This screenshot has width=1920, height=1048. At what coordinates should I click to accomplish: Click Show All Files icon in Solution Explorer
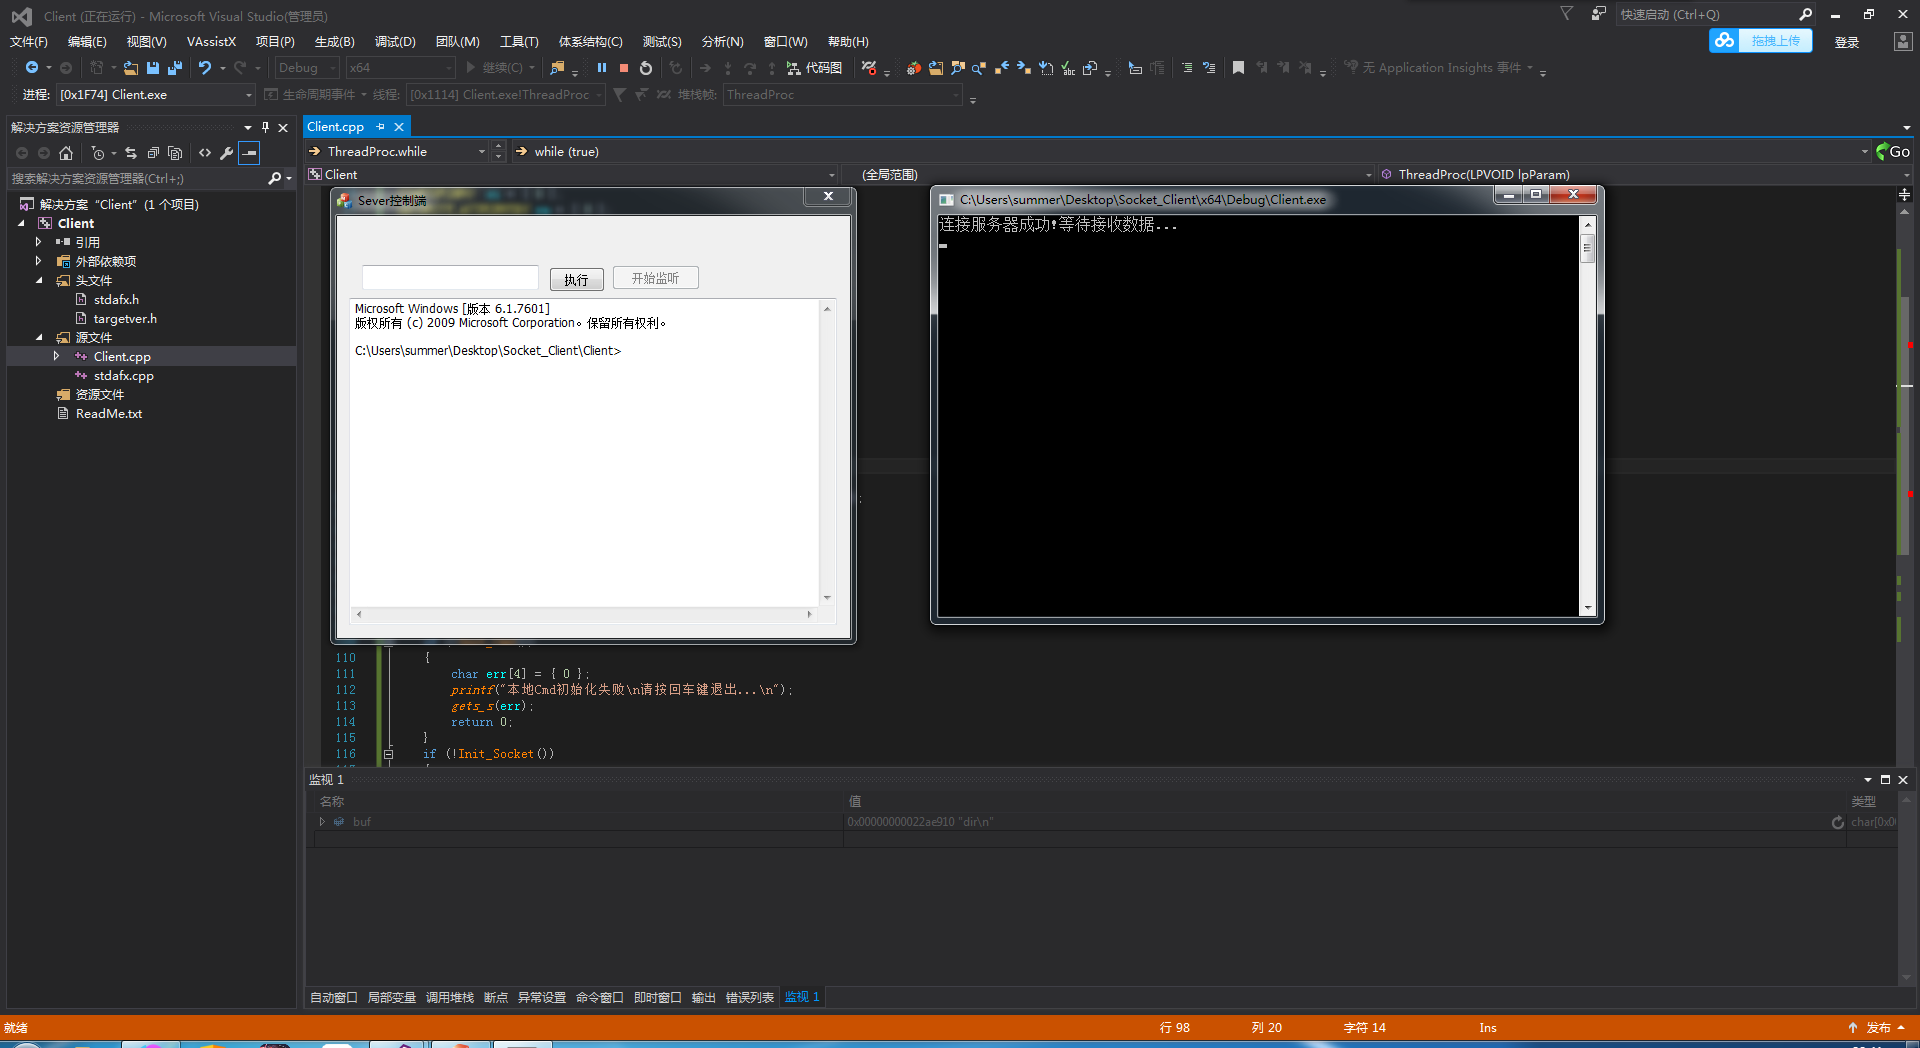(175, 153)
